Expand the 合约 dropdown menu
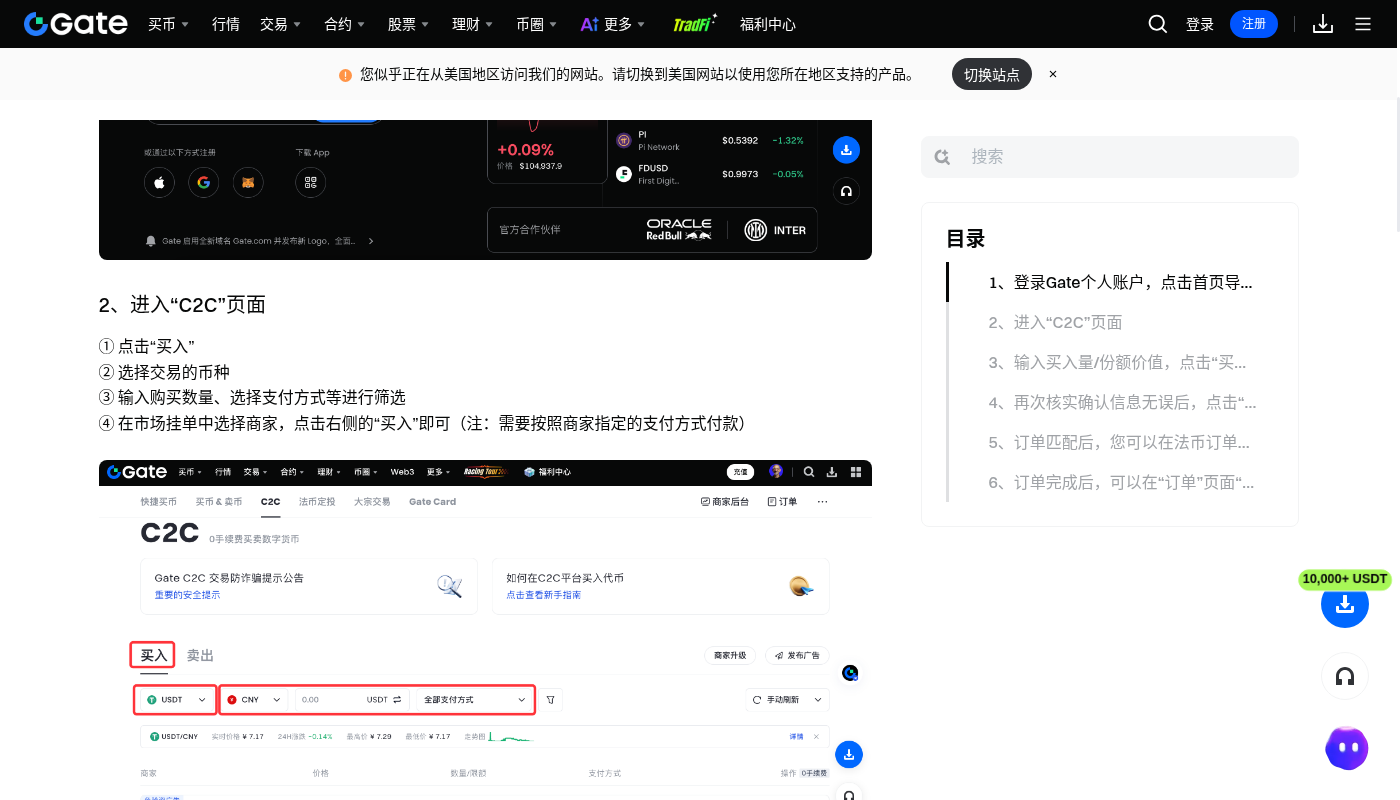1400x800 pixels. point(345,24)
